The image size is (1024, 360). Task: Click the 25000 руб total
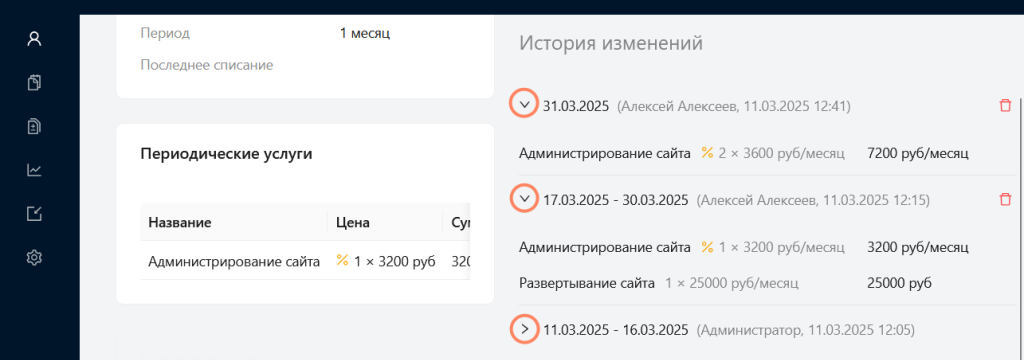tap(899, 284)
